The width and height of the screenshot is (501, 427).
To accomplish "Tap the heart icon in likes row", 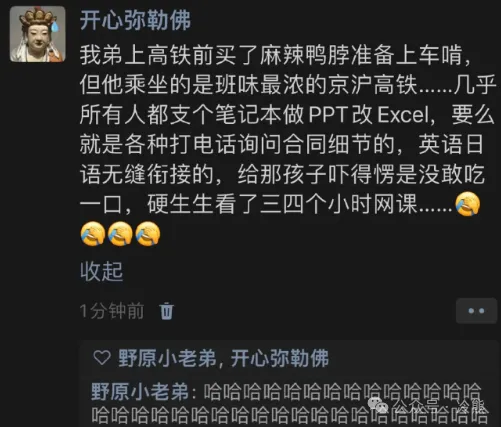I will coord(102,358).
